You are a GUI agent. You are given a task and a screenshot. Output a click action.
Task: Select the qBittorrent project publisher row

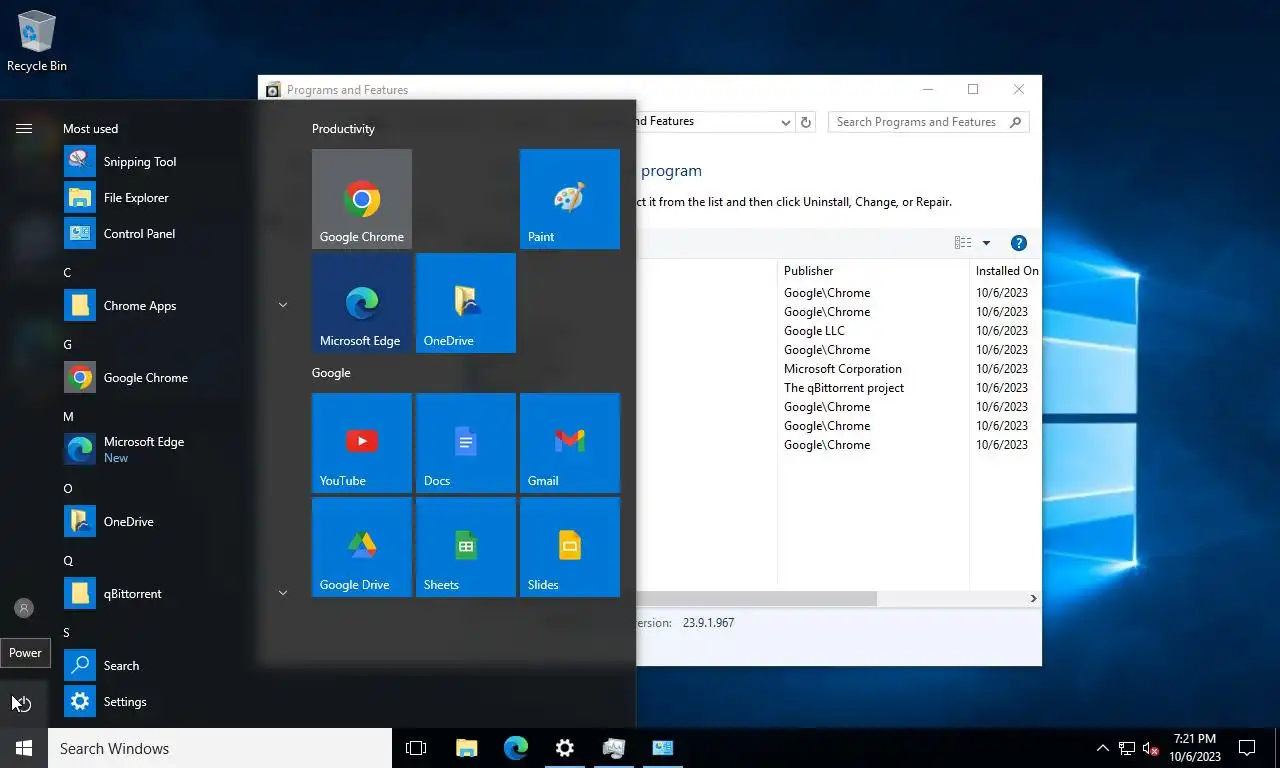coord(844,388)
